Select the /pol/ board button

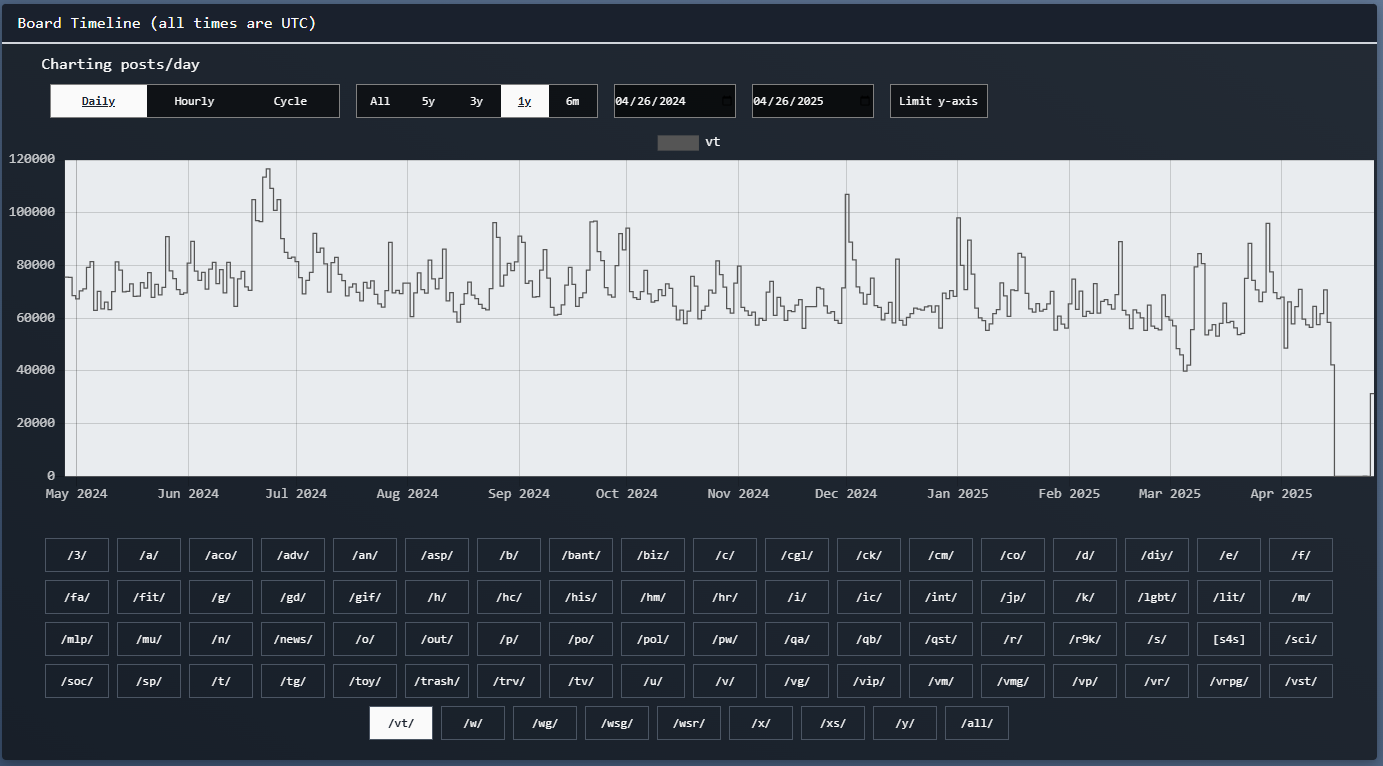click(653, 639)
